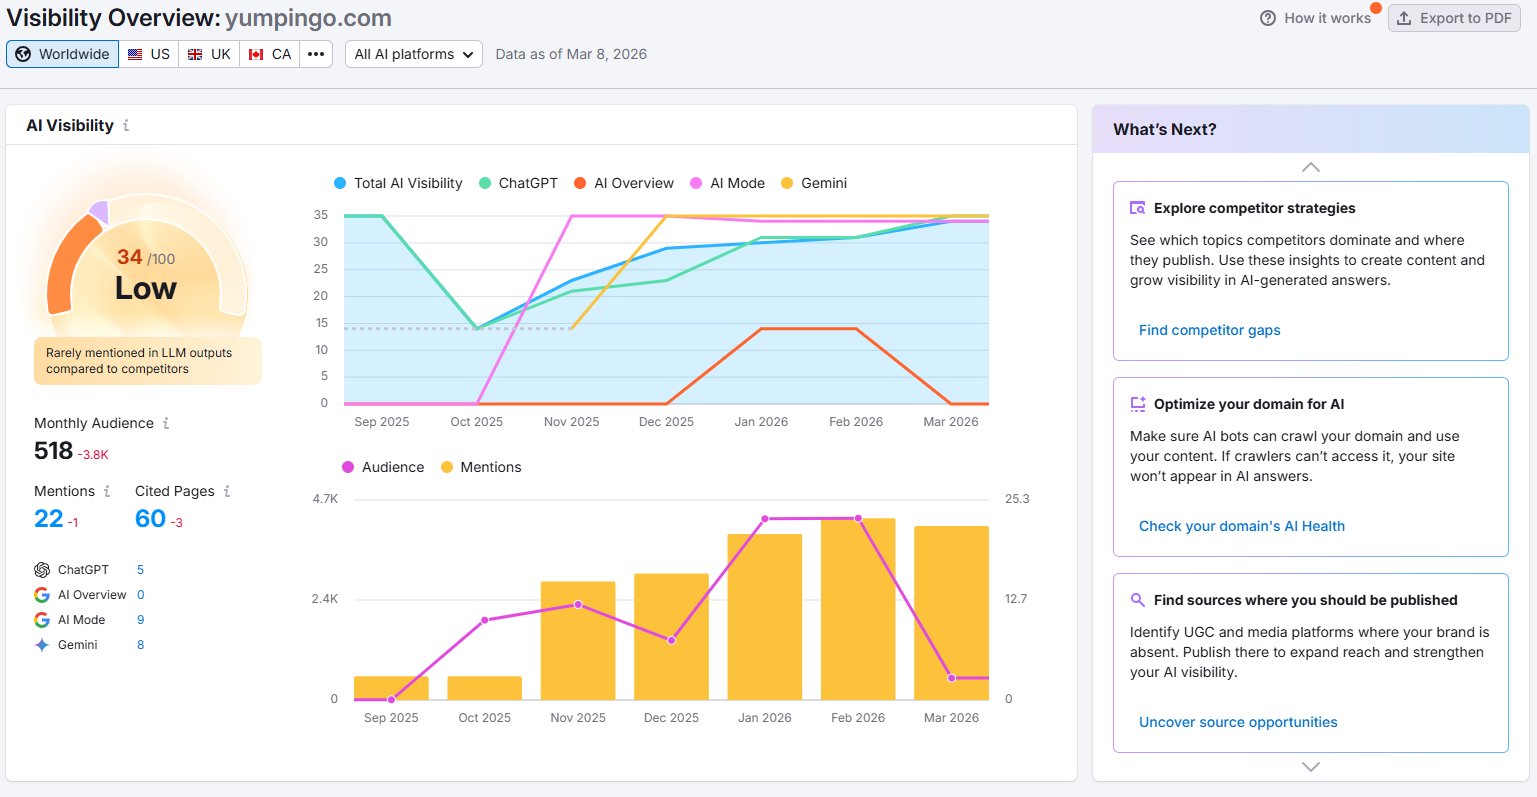1537x797 pixels.
Task: Click the Cited Pages value 60
Action: pyautogui.click(x=150, y=518)
